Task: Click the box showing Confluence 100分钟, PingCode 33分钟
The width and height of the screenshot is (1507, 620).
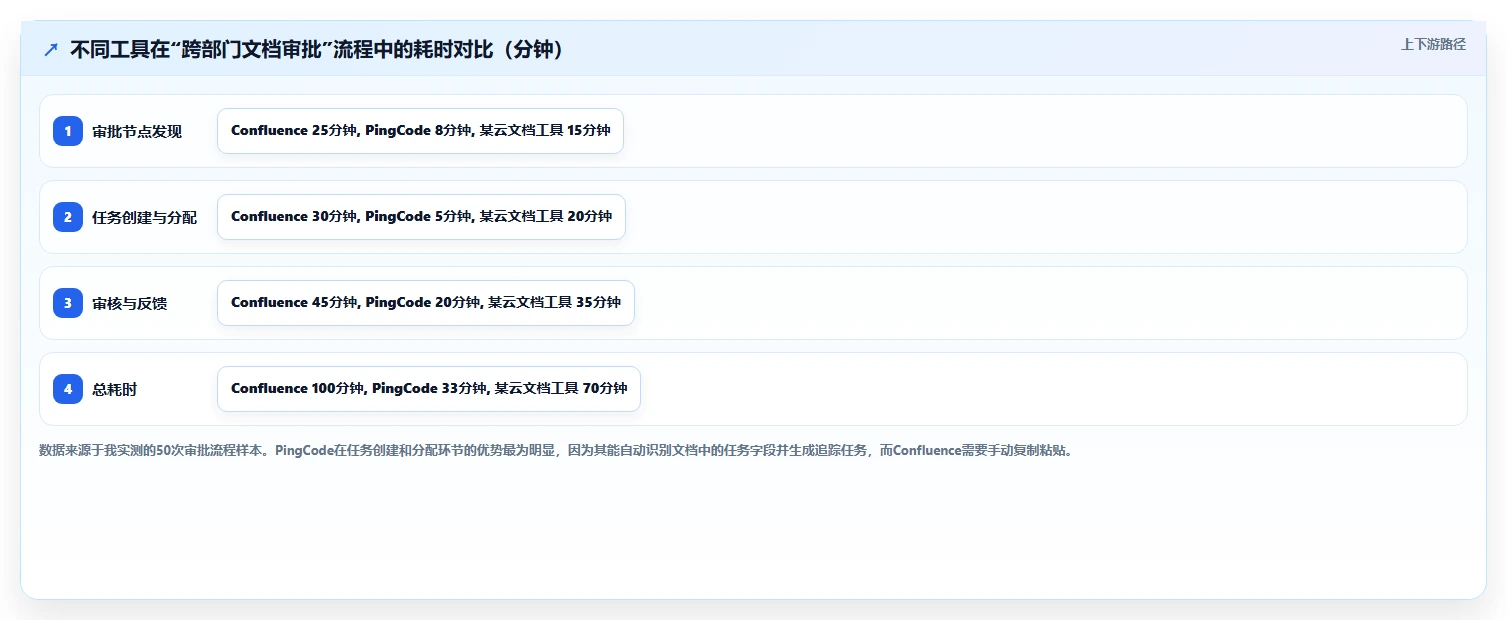Action: 429,389
